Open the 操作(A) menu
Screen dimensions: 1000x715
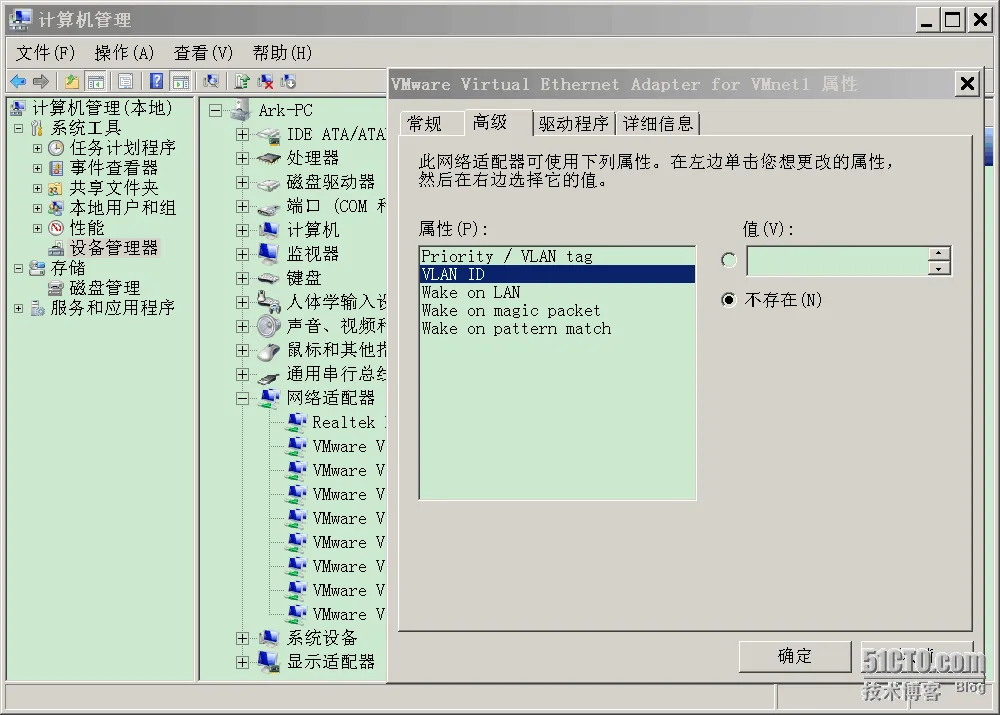(124, 53)
